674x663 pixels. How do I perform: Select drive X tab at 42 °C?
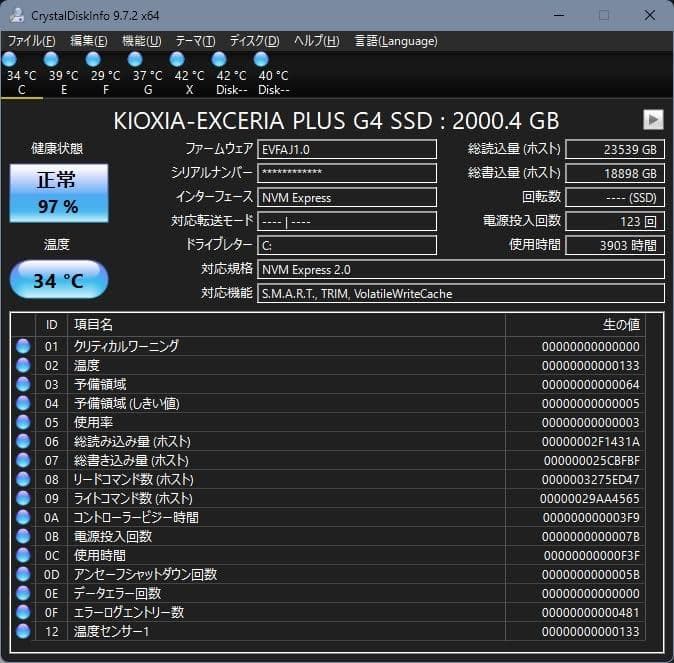coord(189,74)
